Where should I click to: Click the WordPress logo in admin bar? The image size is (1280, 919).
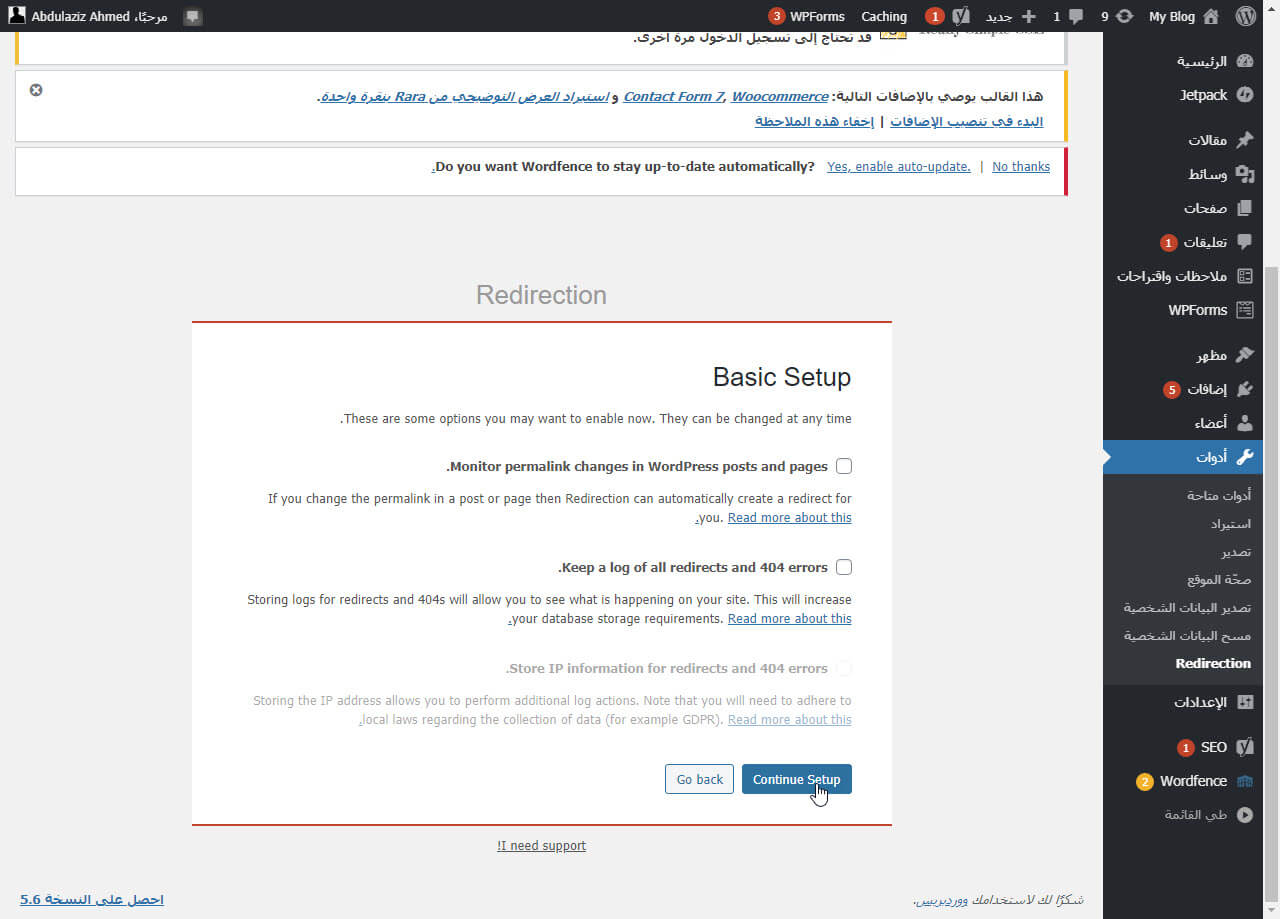(1245, 16)
